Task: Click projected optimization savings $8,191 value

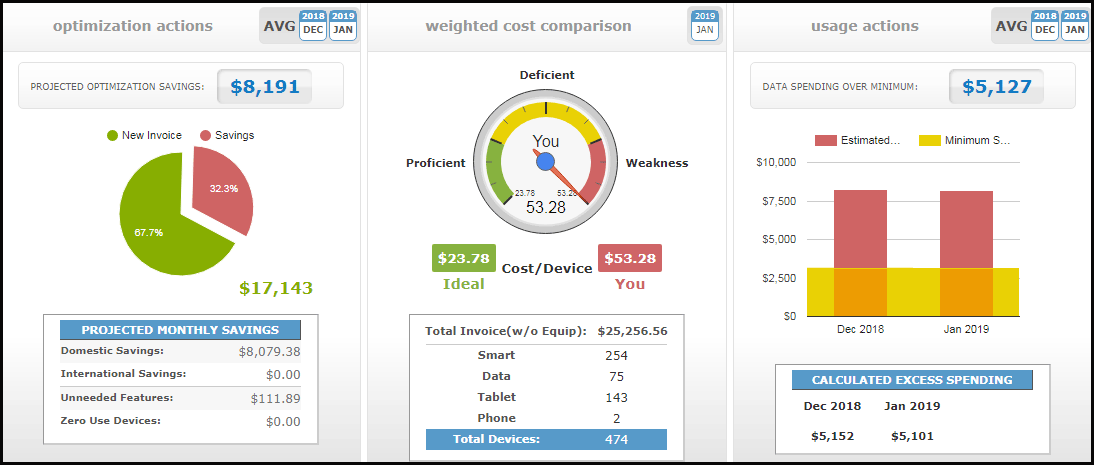Action: pyautogui.click(x=264, y=87)
